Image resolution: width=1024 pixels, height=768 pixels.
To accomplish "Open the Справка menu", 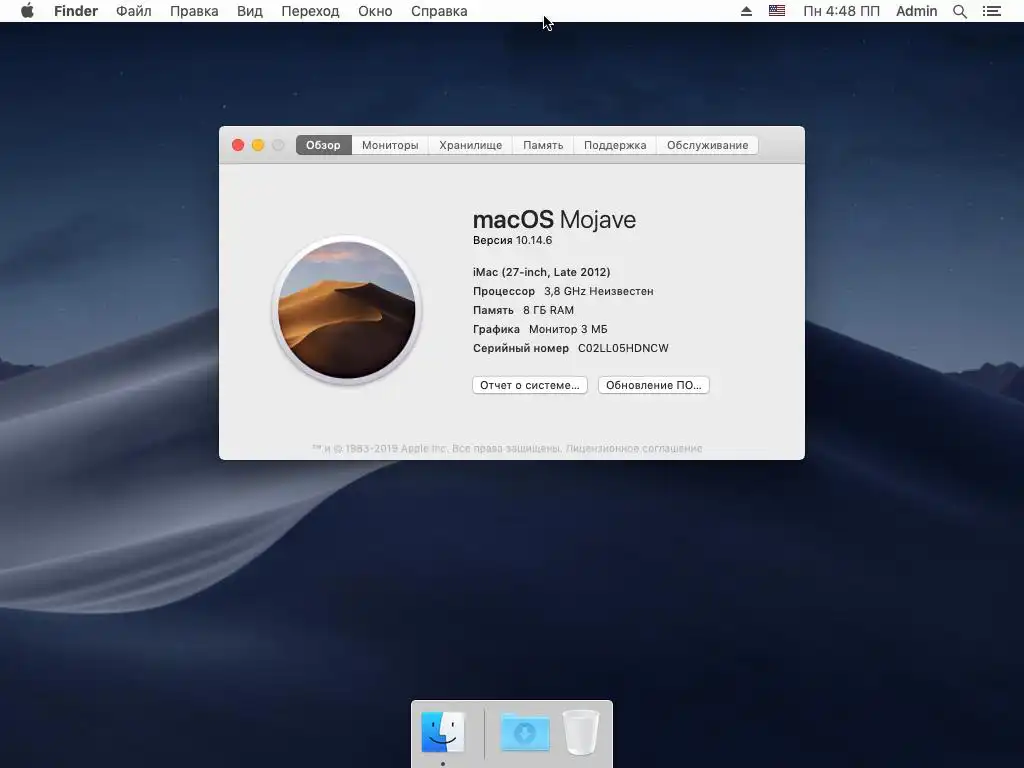I will 439,11.
